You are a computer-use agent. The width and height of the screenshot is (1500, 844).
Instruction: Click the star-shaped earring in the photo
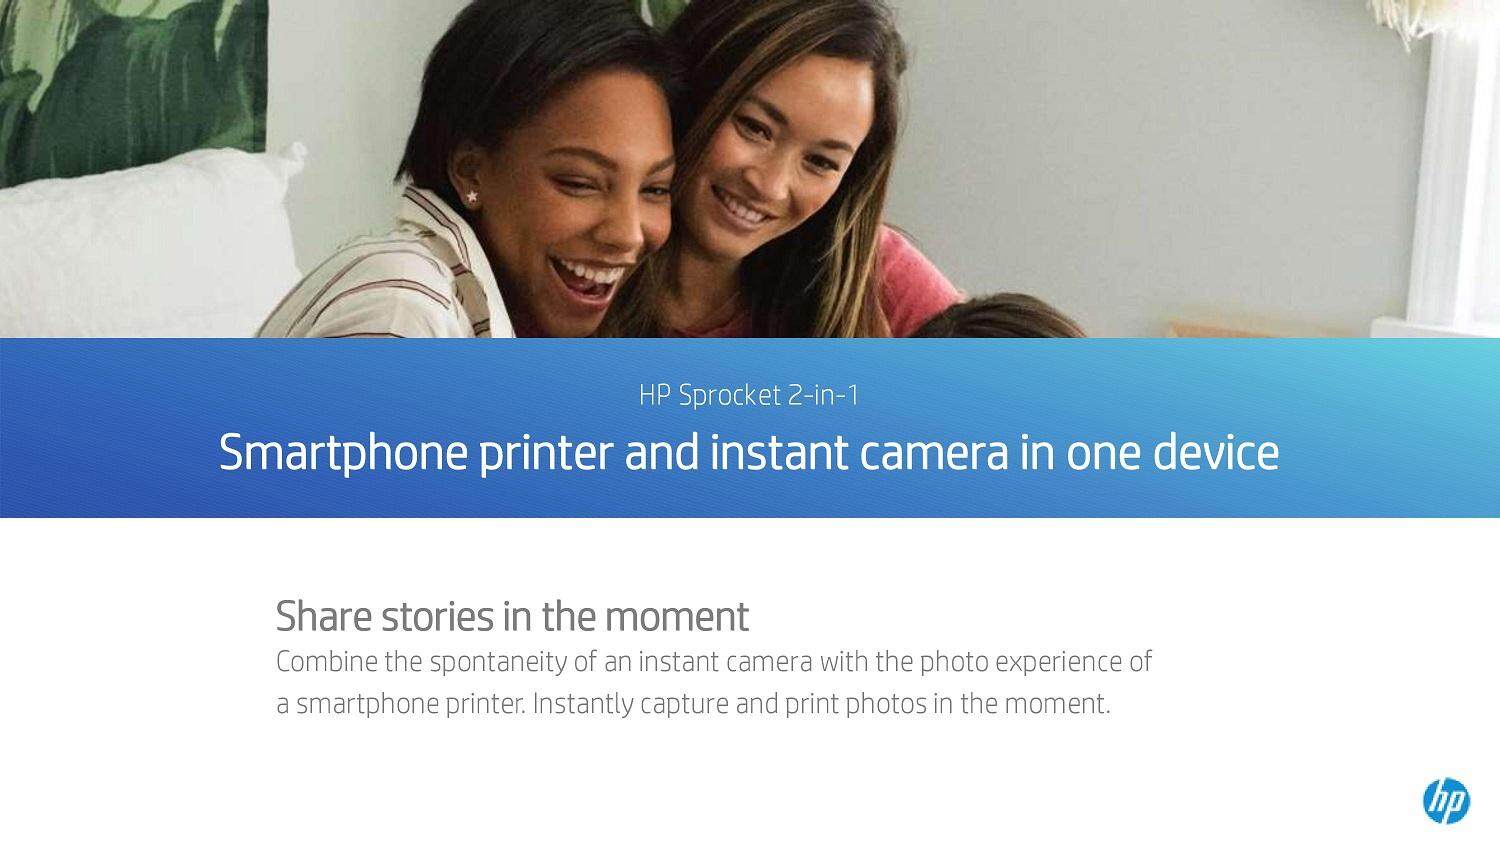pos(472,196)
